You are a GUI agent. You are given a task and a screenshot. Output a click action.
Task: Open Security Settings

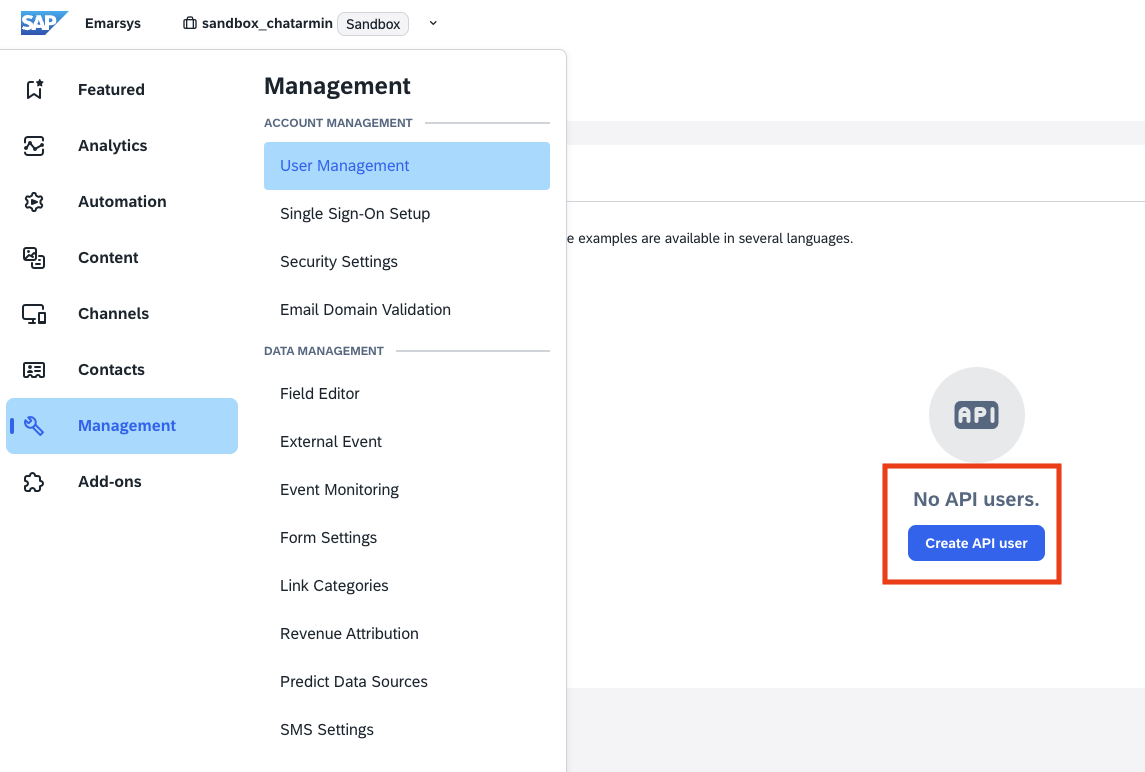339,262
